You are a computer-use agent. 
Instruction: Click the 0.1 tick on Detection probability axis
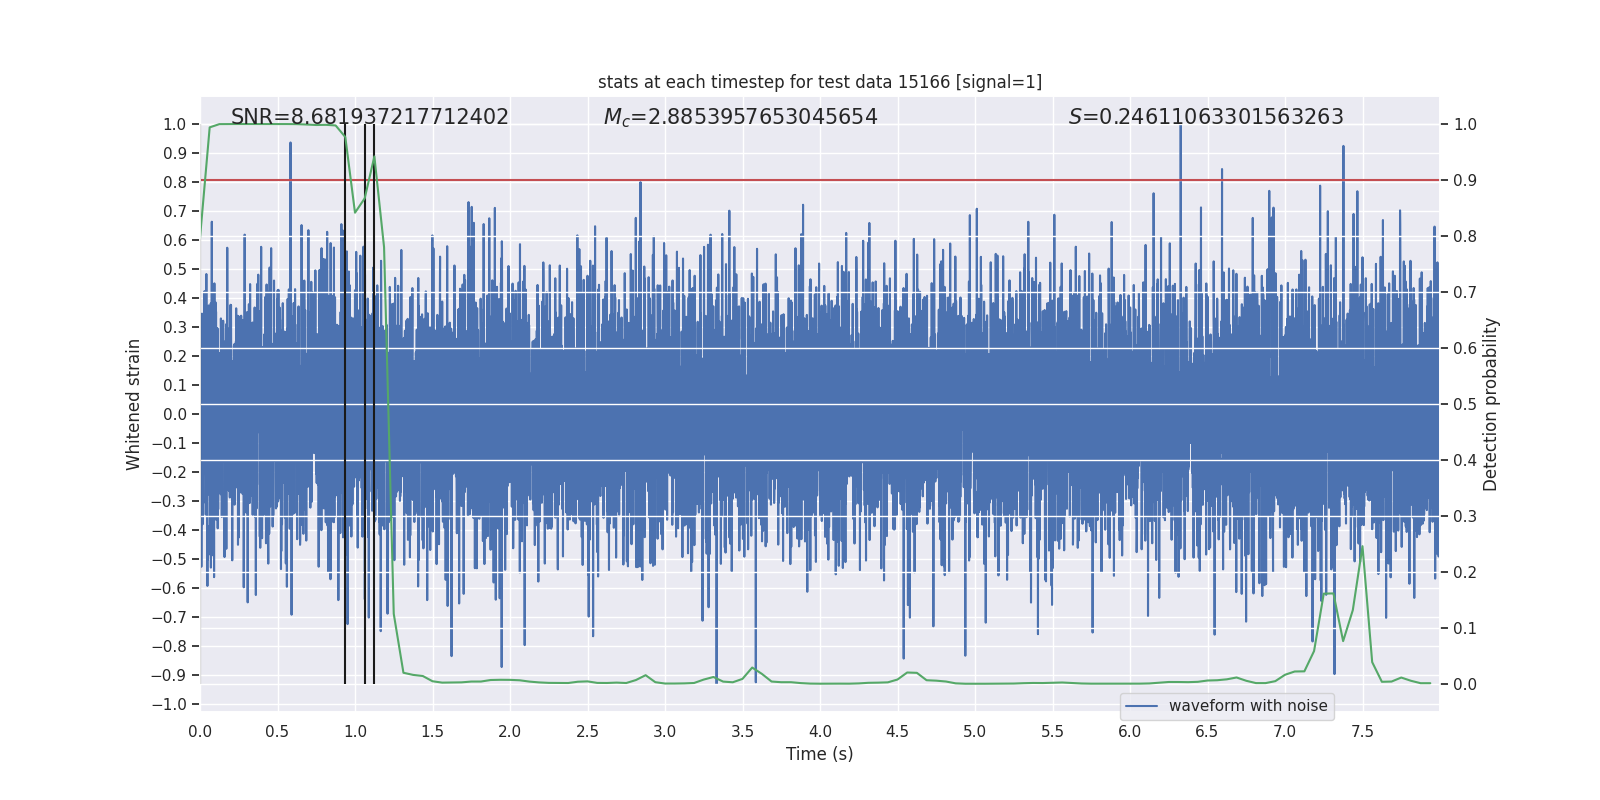click(x=1465, y=629)
